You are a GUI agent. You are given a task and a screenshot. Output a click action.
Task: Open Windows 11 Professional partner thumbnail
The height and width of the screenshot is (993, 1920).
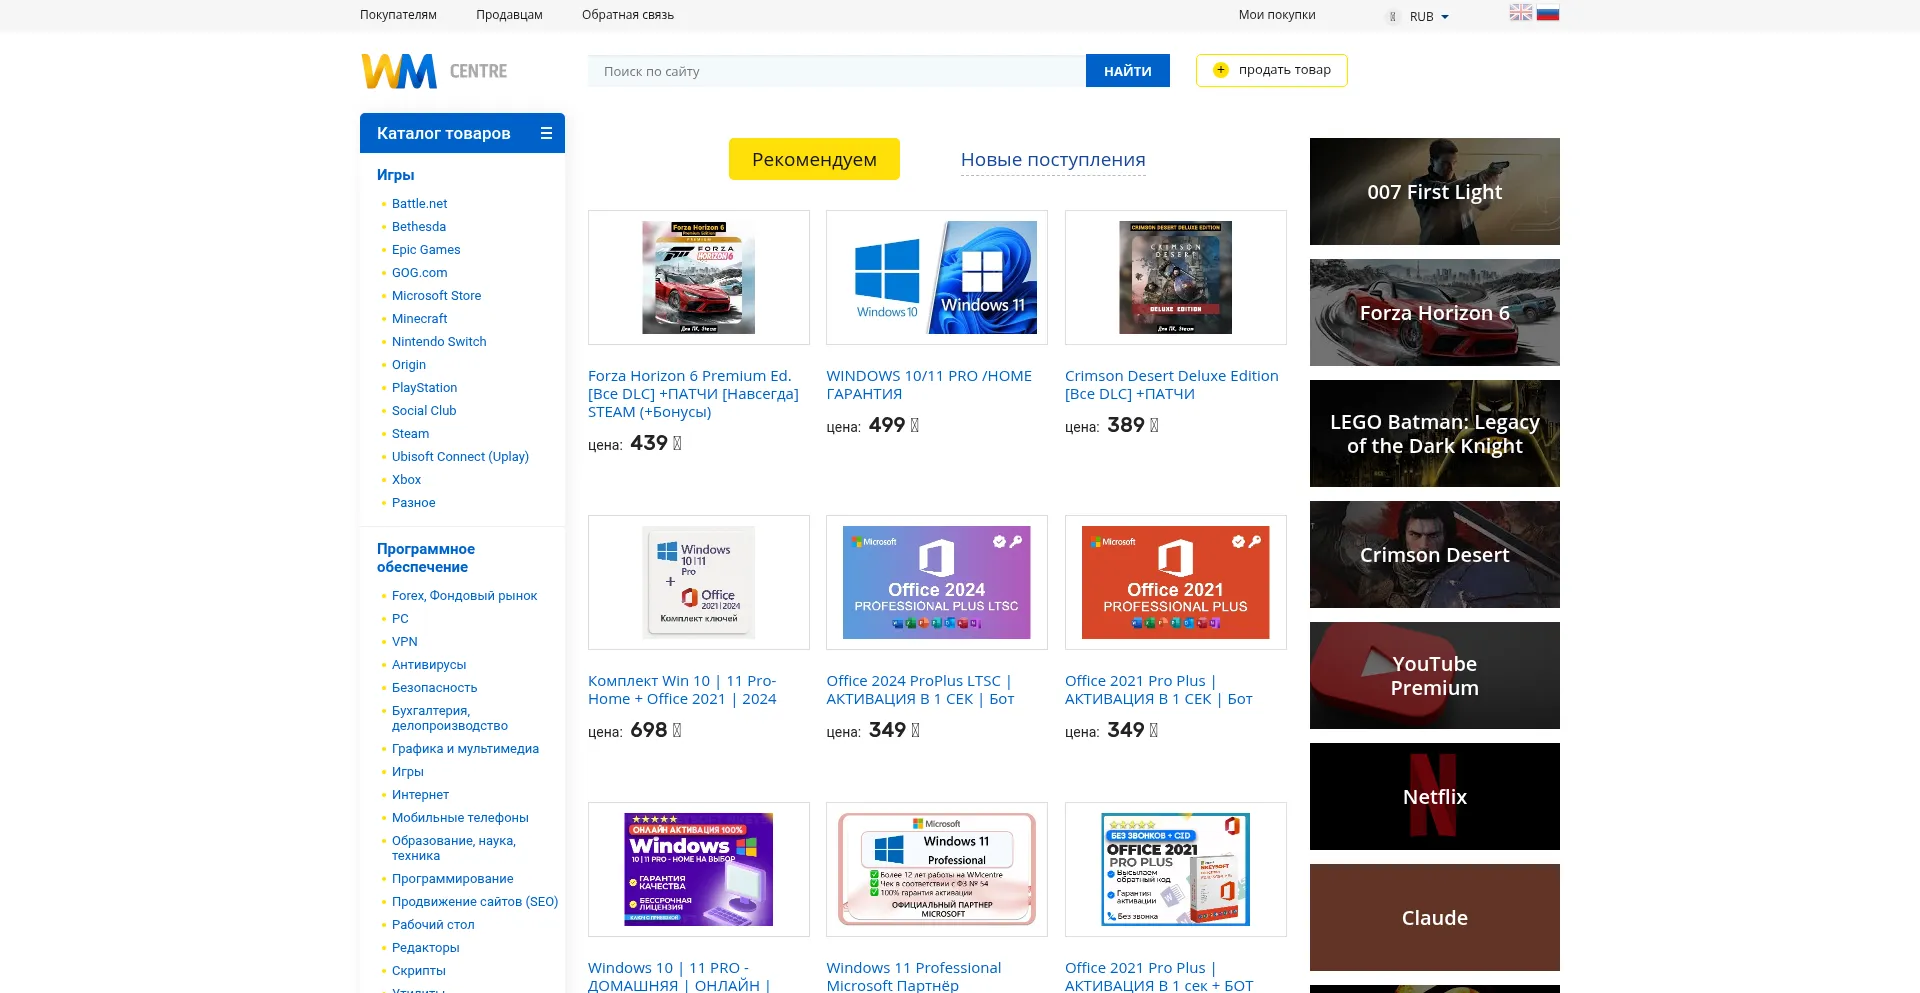point(937,869)
